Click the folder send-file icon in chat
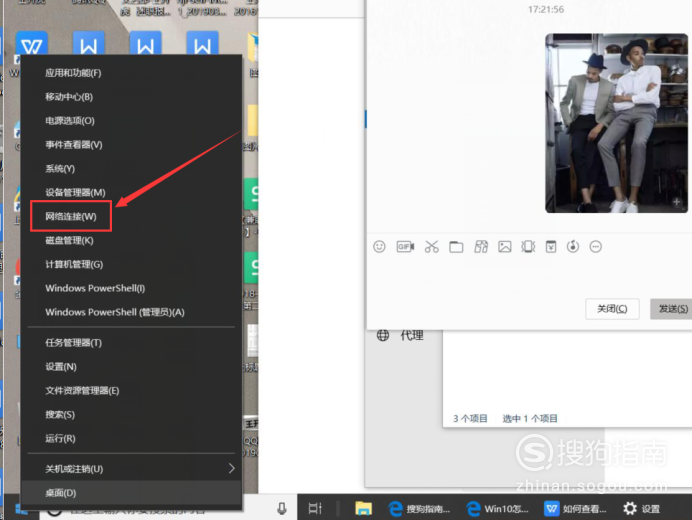This screenshot has width=692, height=520. pos(456,246)
